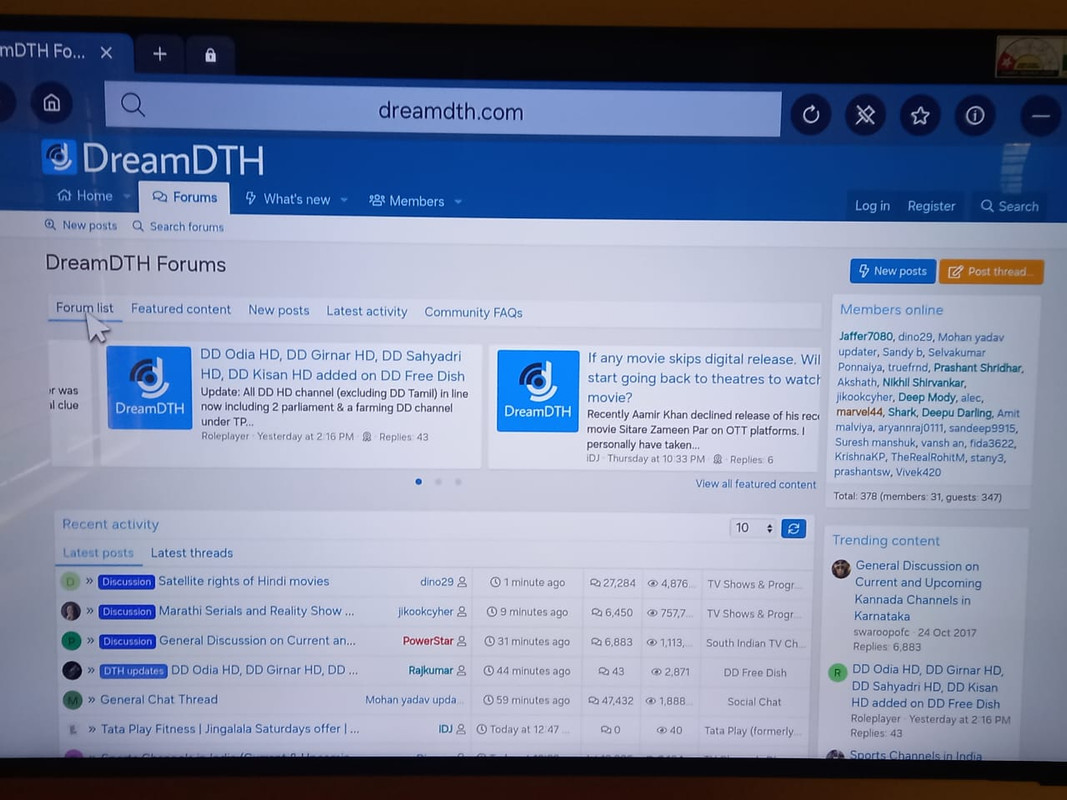Click the bookmark star icon

[x=920, y=115]
